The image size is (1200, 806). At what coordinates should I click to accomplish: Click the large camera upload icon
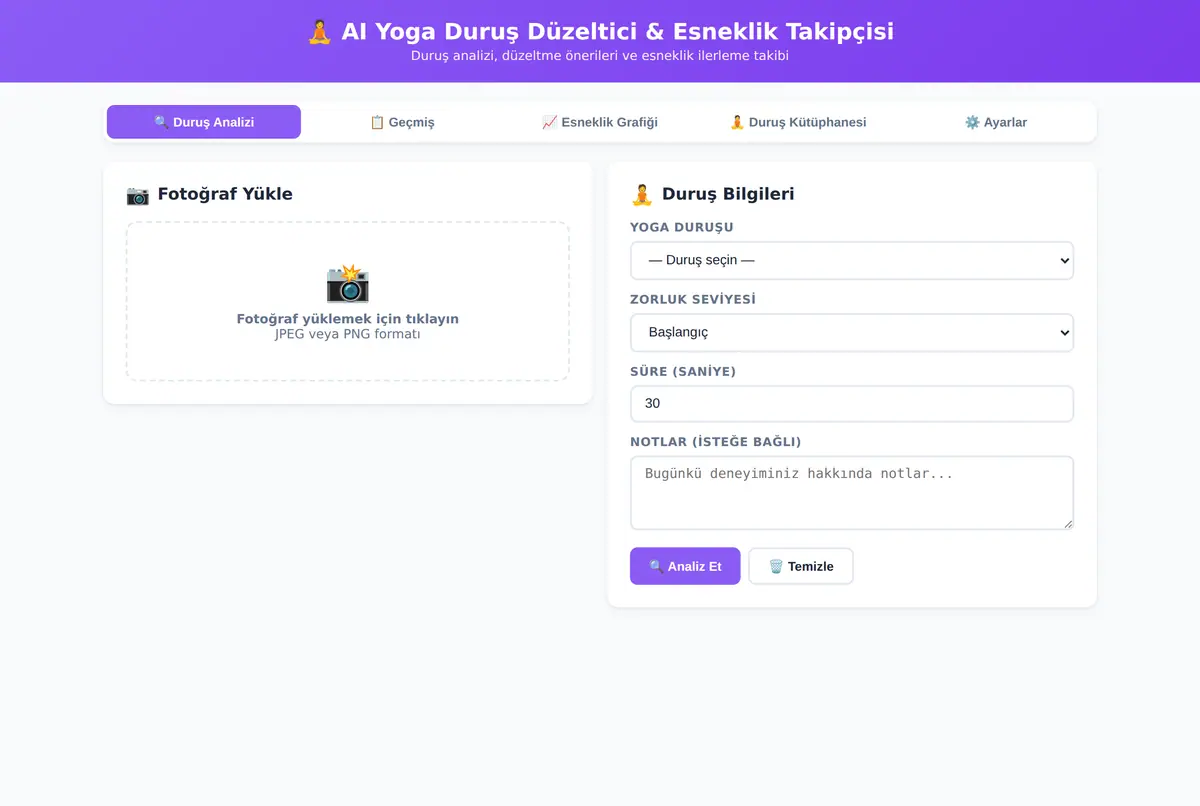[348, 284]
